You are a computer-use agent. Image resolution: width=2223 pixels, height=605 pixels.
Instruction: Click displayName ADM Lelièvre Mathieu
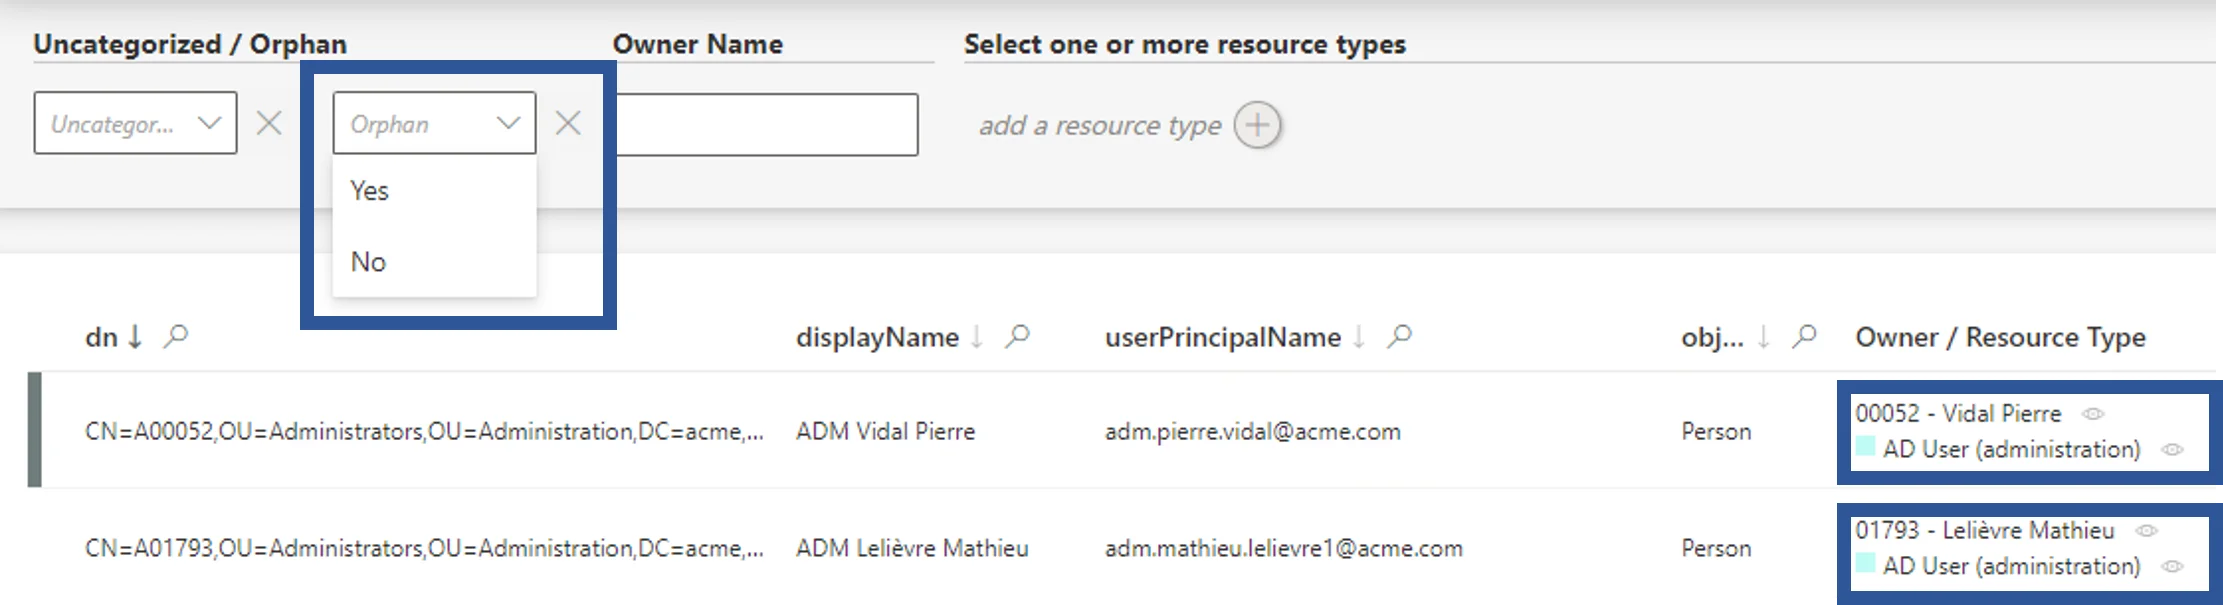912,548
